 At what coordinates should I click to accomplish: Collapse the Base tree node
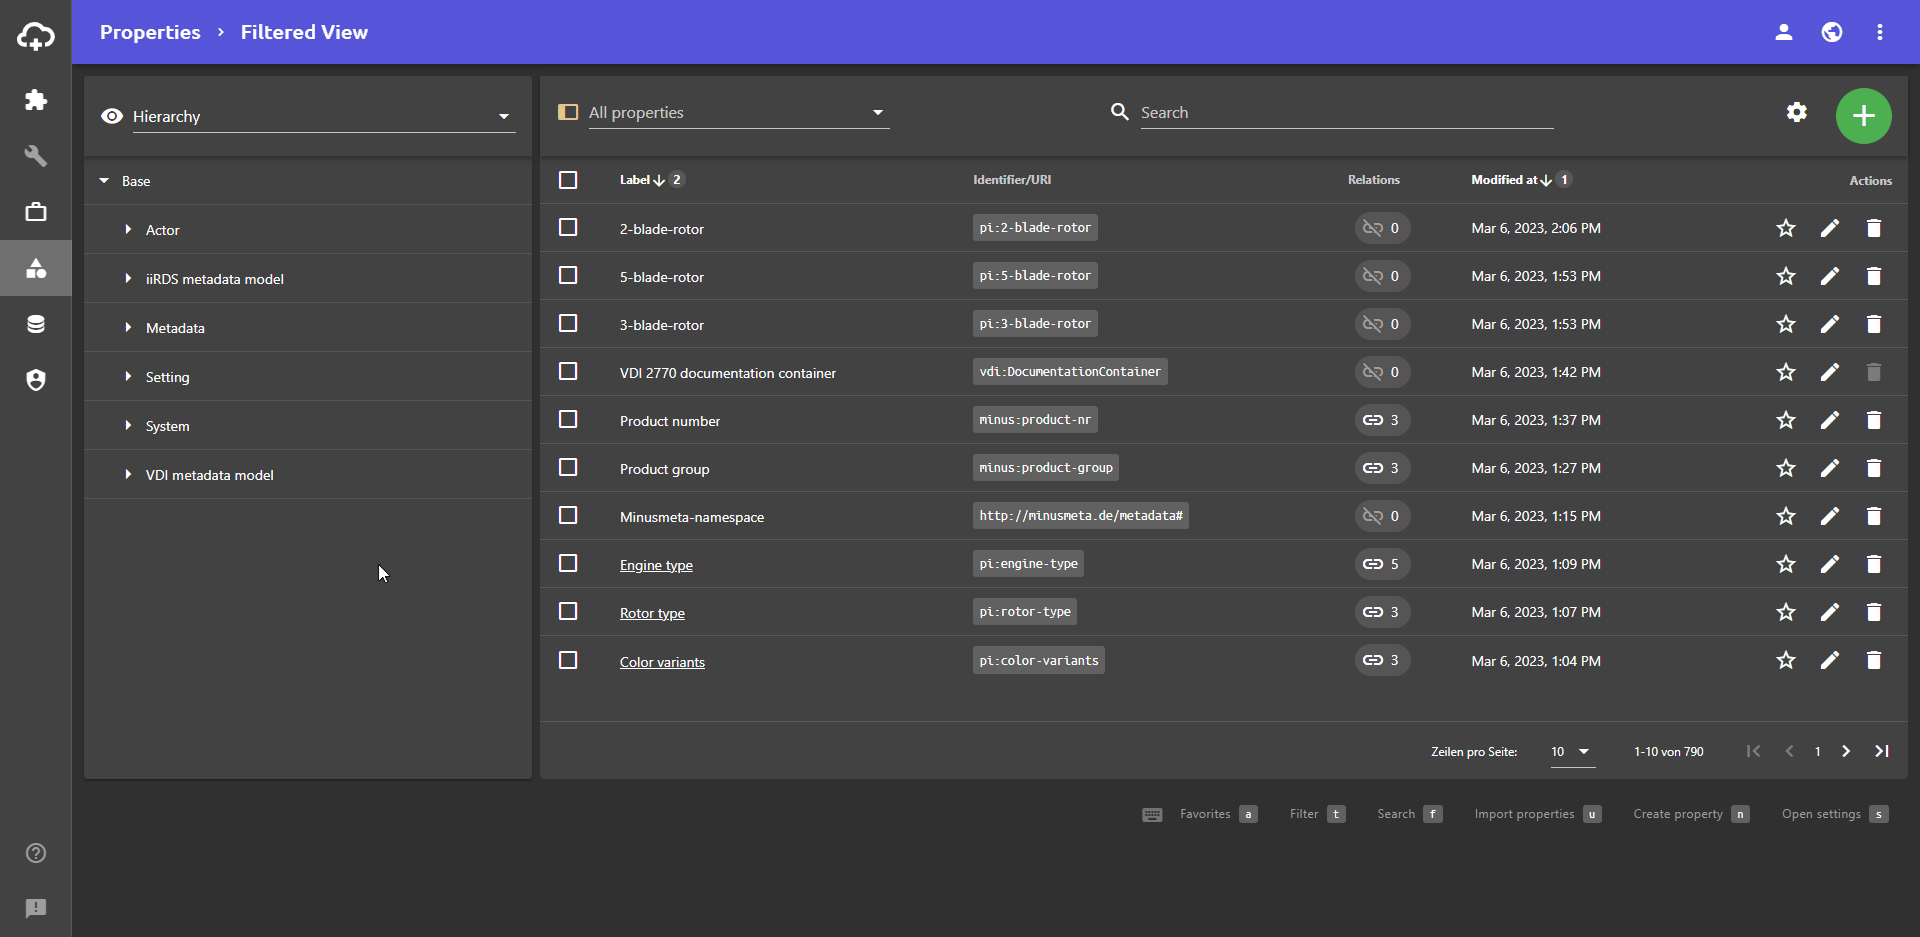[104, 181]
